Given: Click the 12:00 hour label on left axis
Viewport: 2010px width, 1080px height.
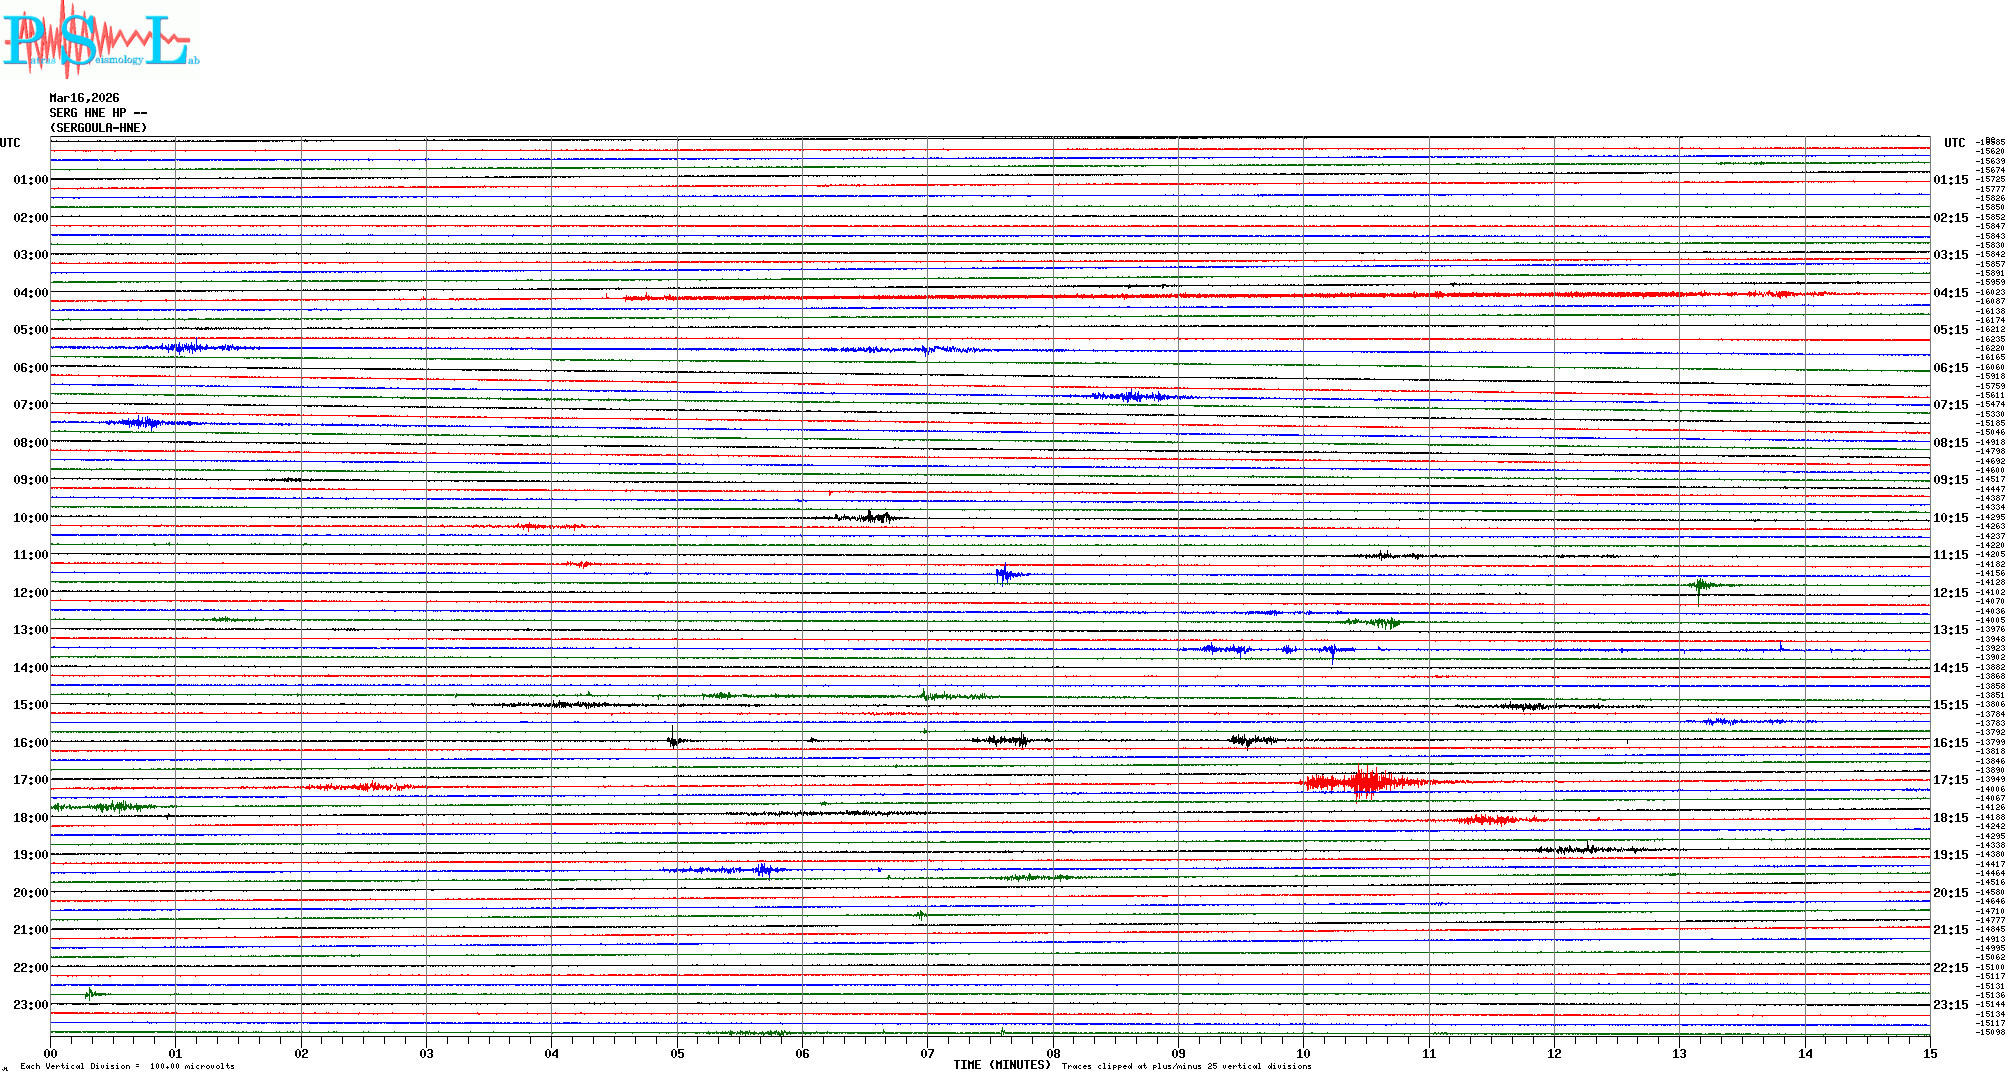Looking at the screenshot, I should tap(30, 593).
